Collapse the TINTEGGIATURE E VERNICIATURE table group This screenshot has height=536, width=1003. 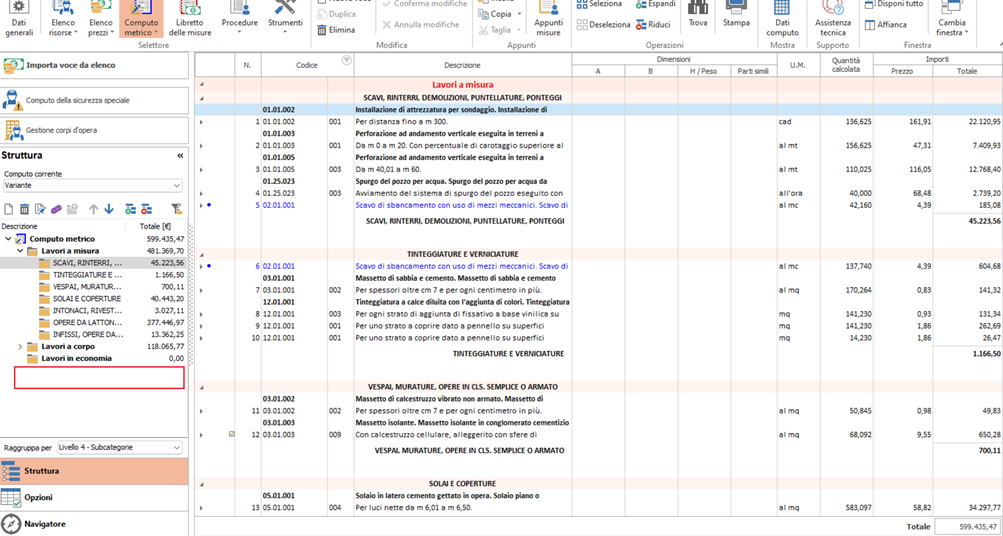202,254
